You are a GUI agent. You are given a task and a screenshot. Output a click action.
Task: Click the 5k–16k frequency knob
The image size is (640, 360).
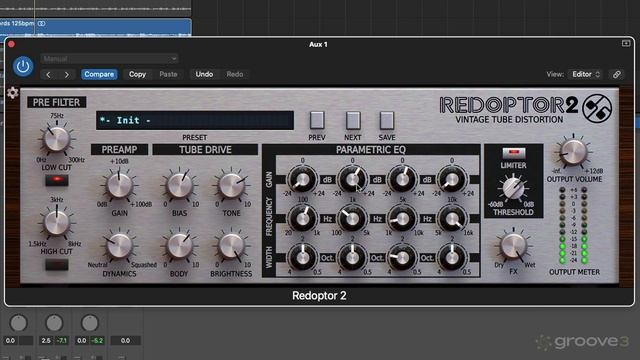click(452, 219)
